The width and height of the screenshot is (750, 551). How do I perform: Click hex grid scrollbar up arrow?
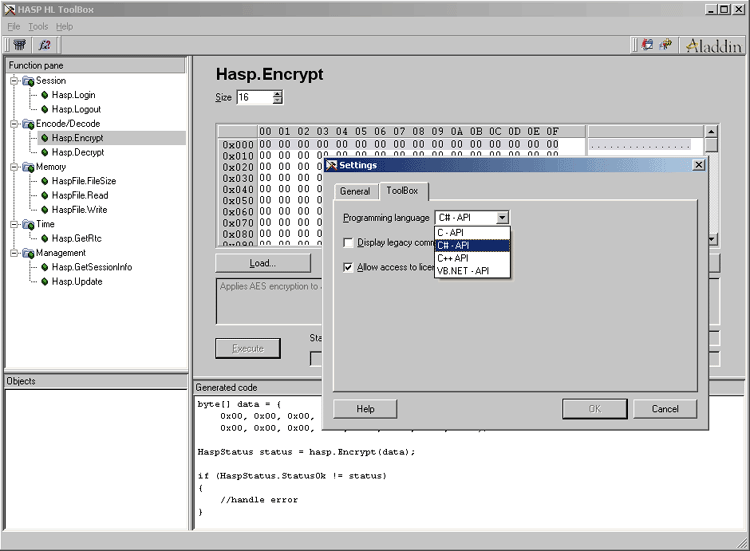pos(711,132)
